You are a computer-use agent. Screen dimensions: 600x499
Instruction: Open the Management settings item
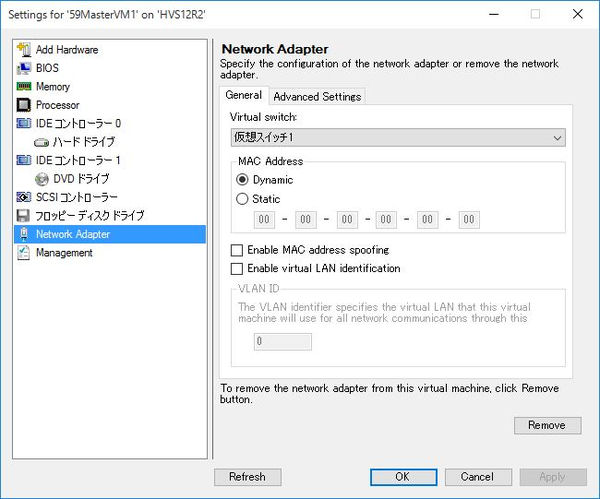(x=63, y=253)
